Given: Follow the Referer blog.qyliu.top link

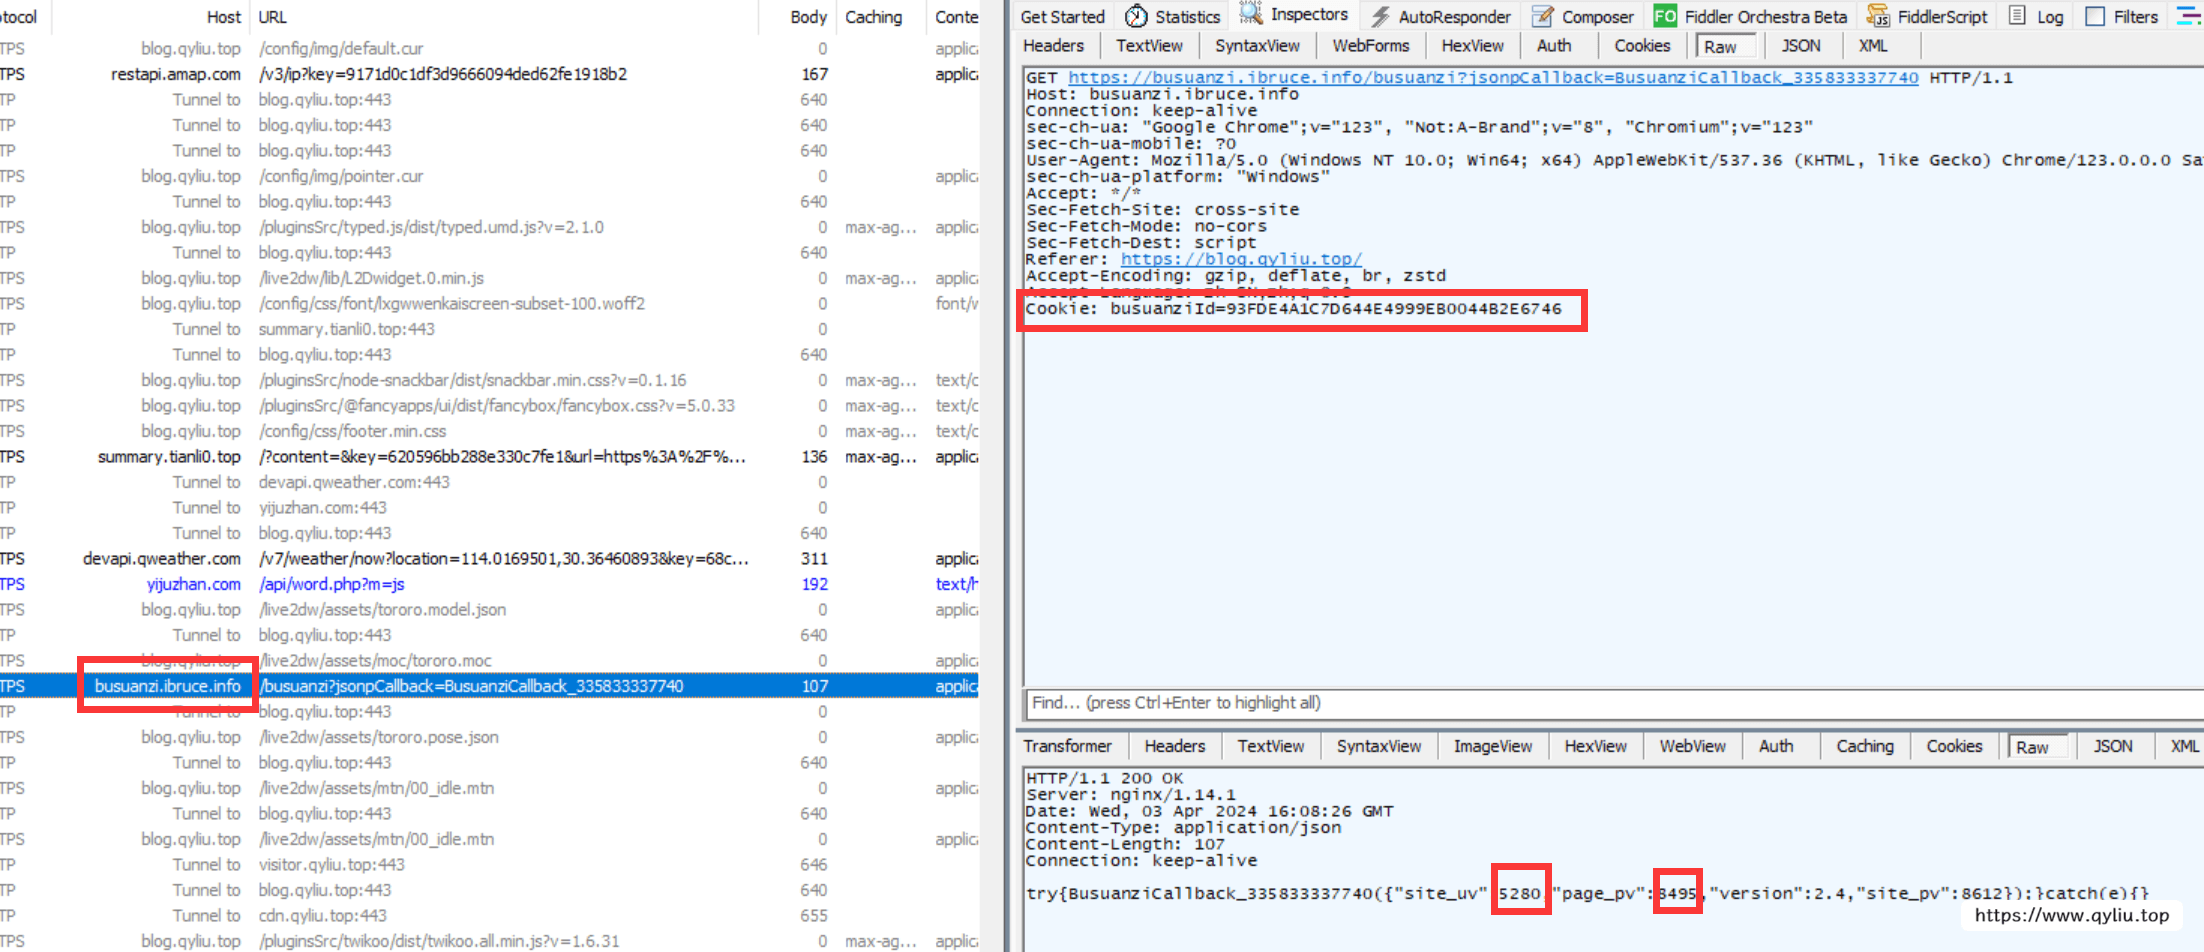Looking at the screenshot, I should tap(1240, 259).
